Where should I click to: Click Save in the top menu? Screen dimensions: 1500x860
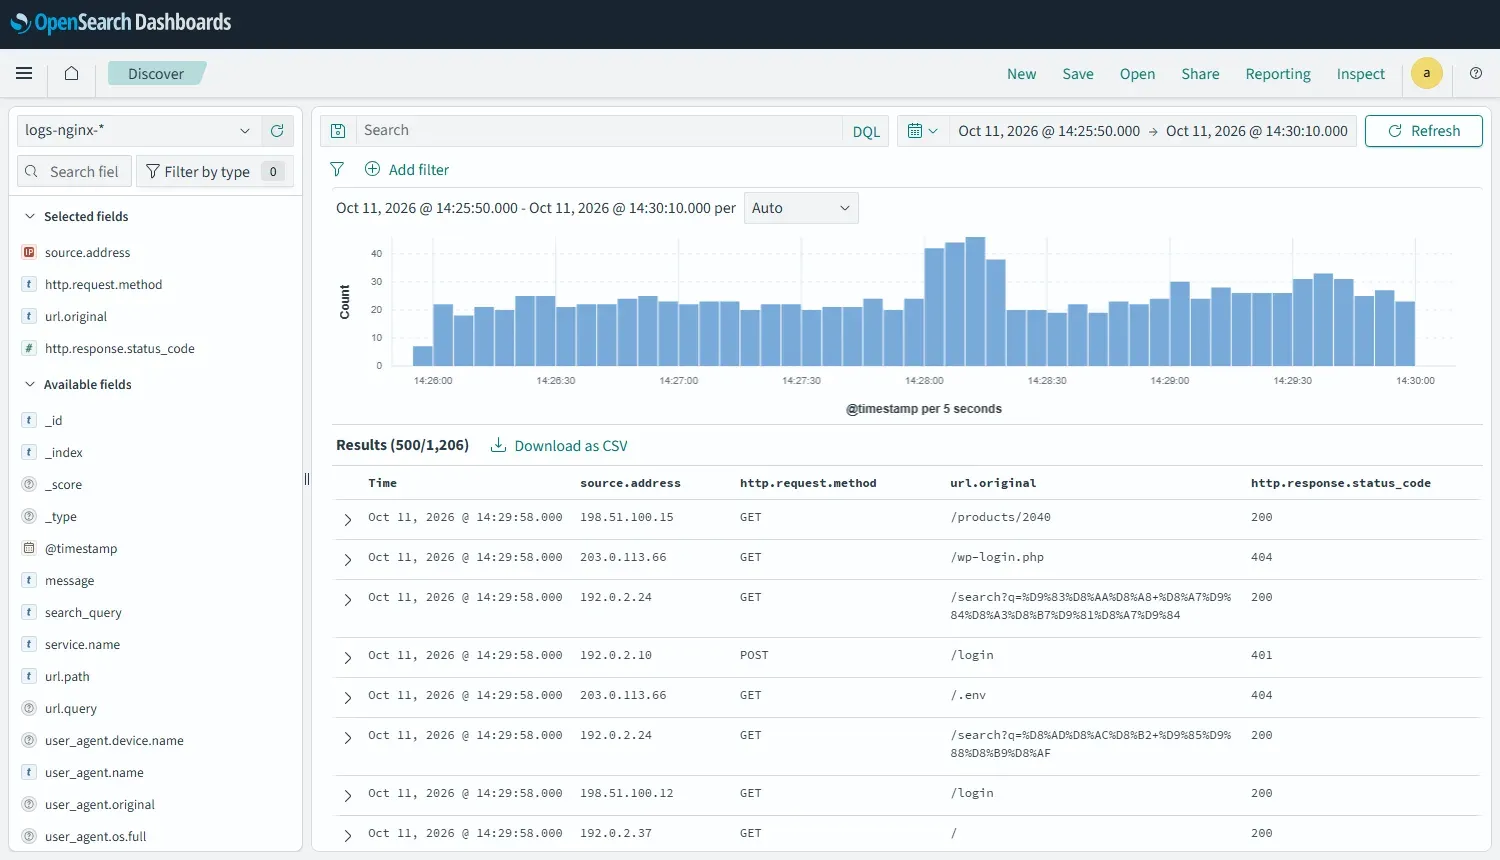tap(1078, 73)
